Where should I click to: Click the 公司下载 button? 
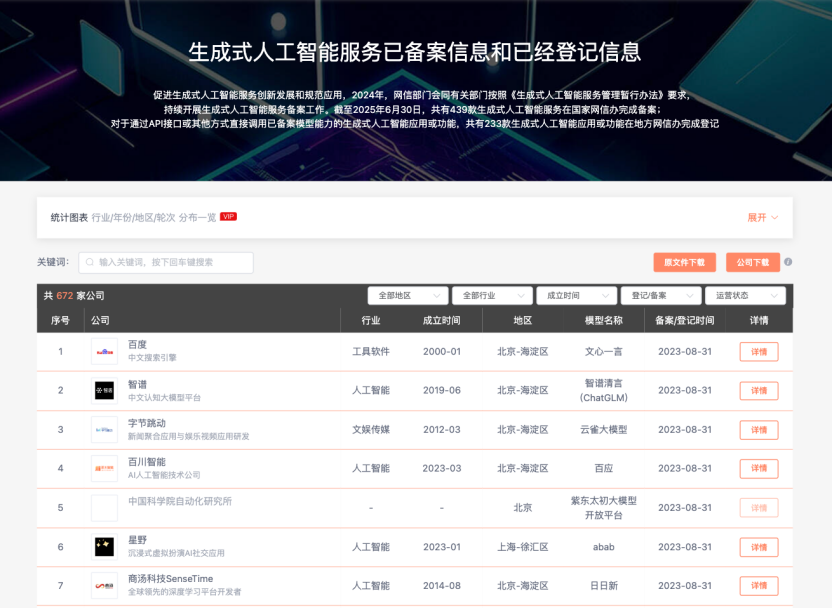click(753, 262)
